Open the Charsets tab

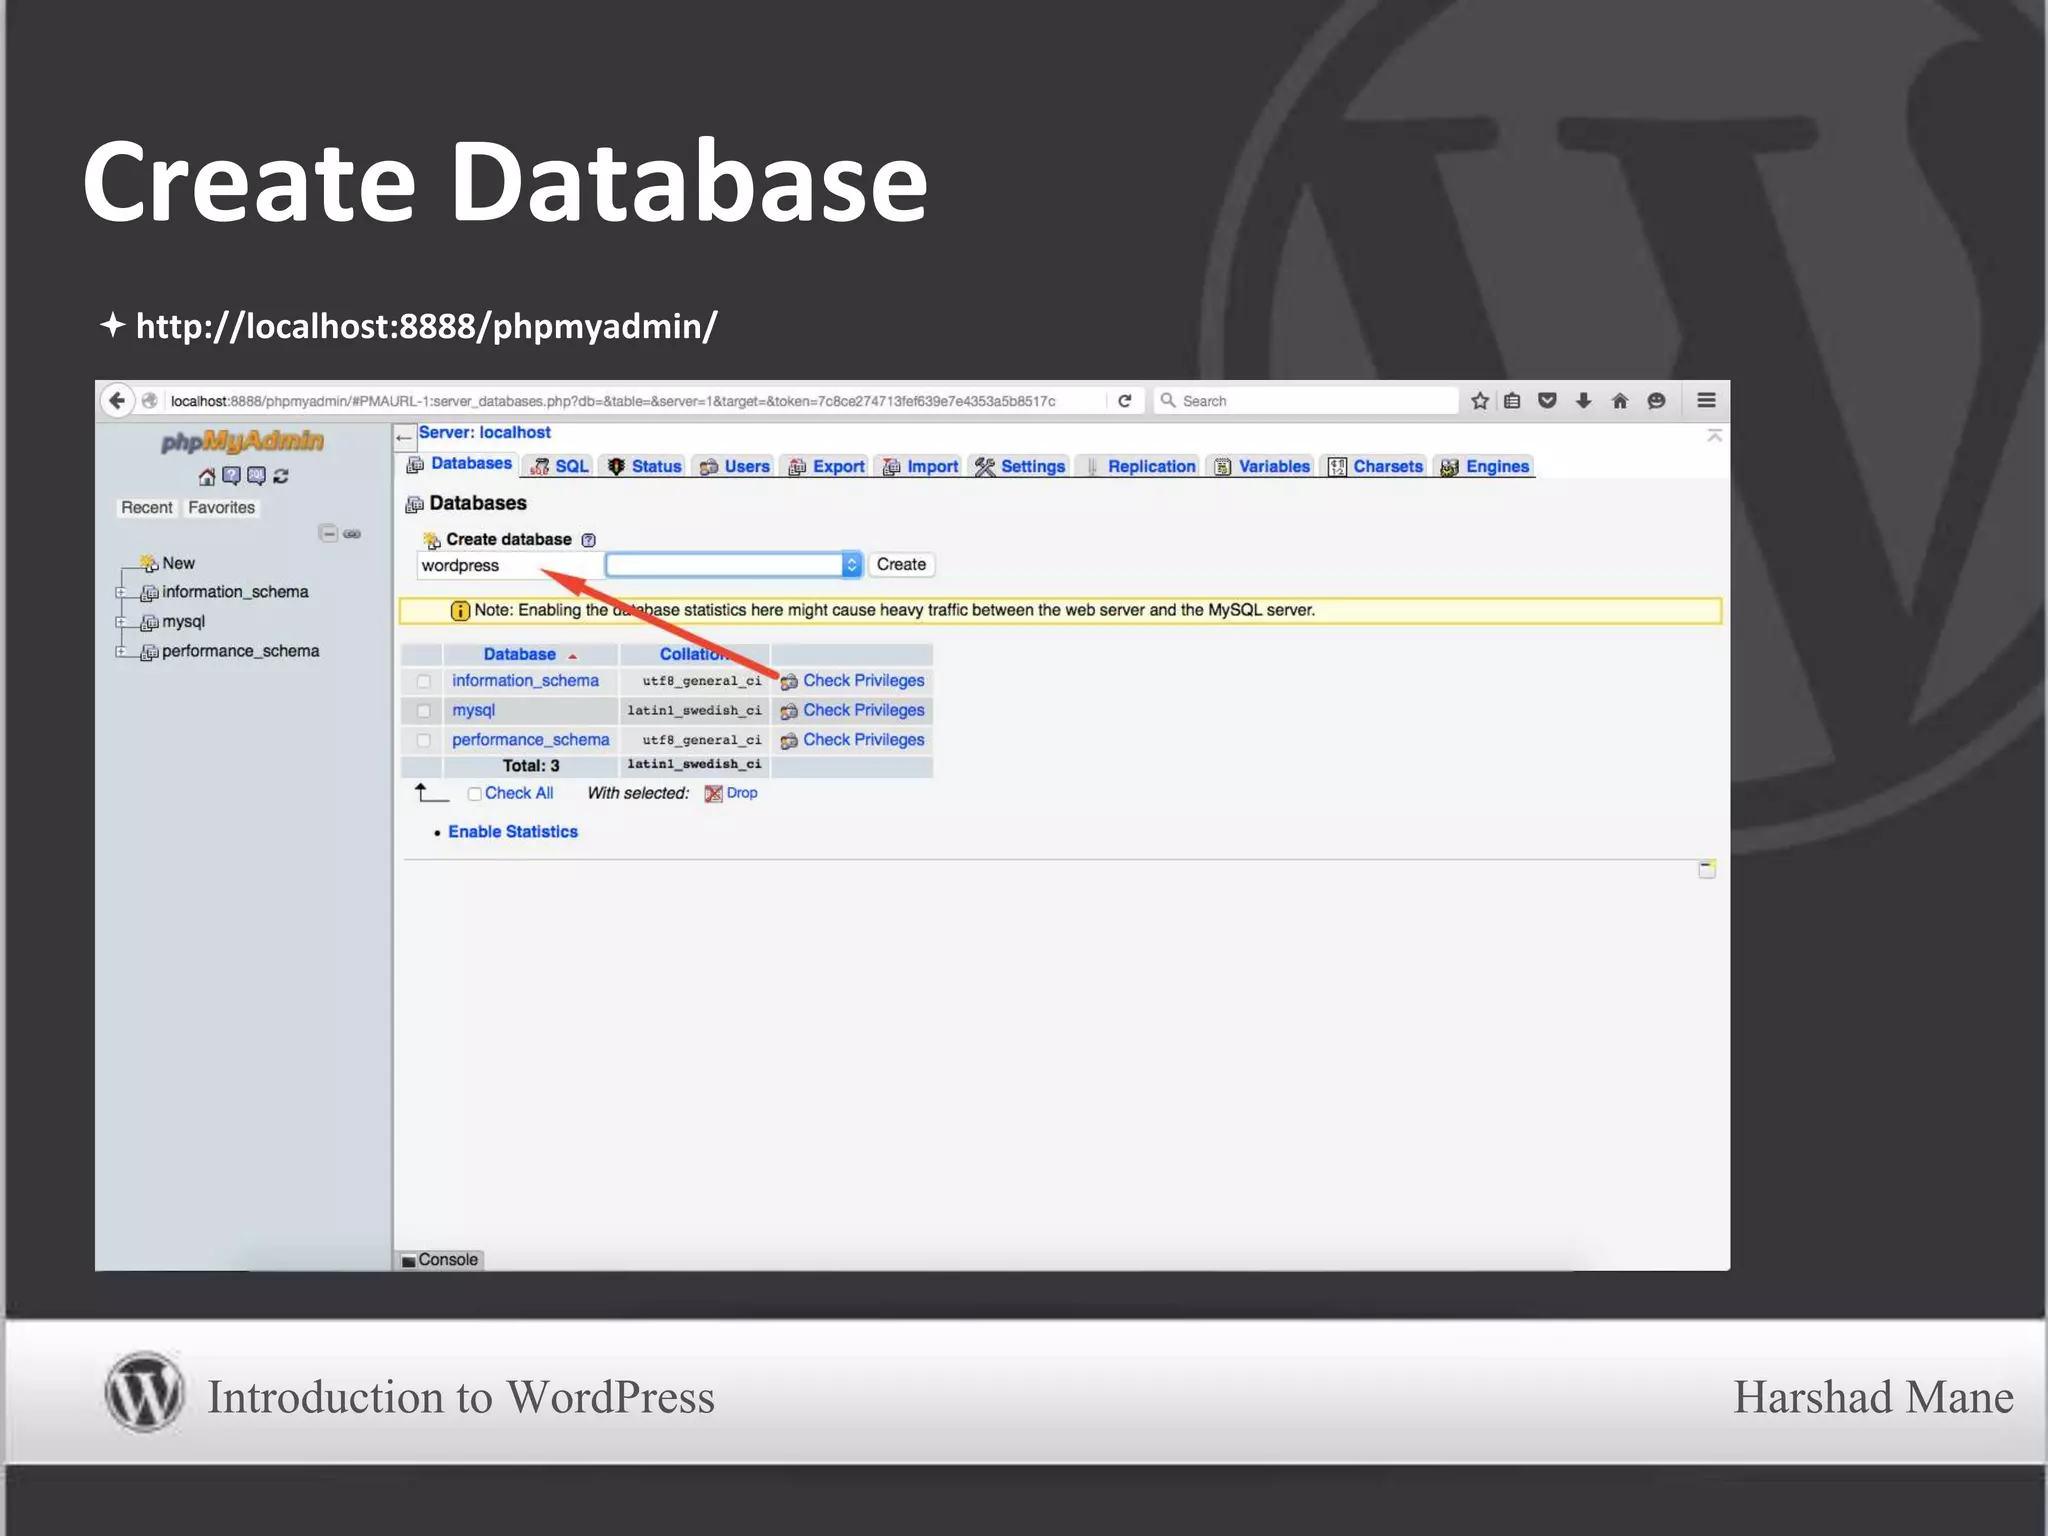[1376, 466]
